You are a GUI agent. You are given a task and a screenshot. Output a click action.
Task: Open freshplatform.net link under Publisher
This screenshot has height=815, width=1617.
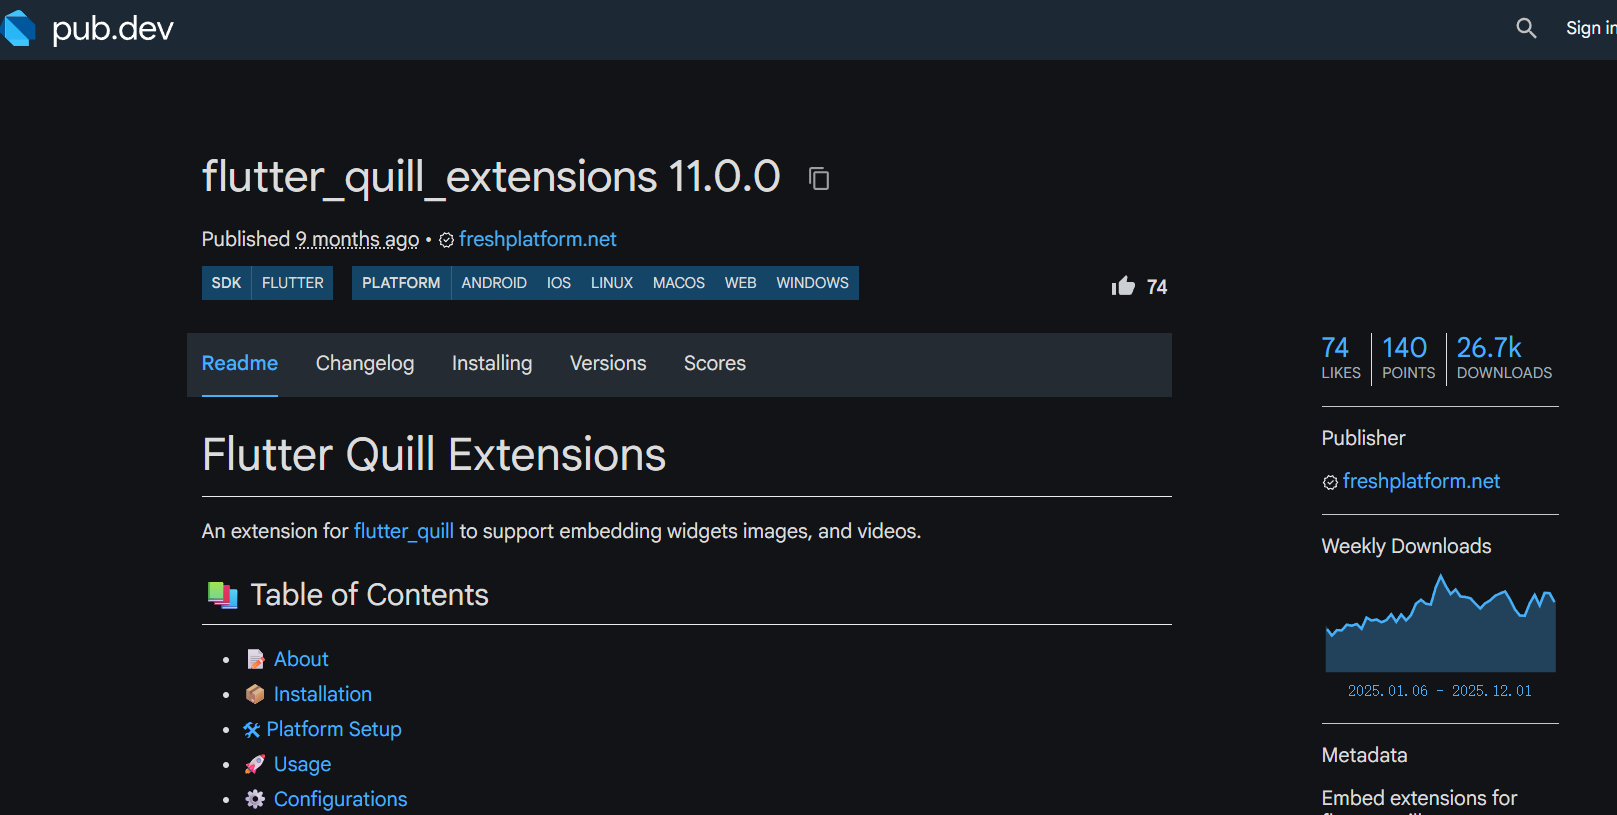[x=1420, y=481]
